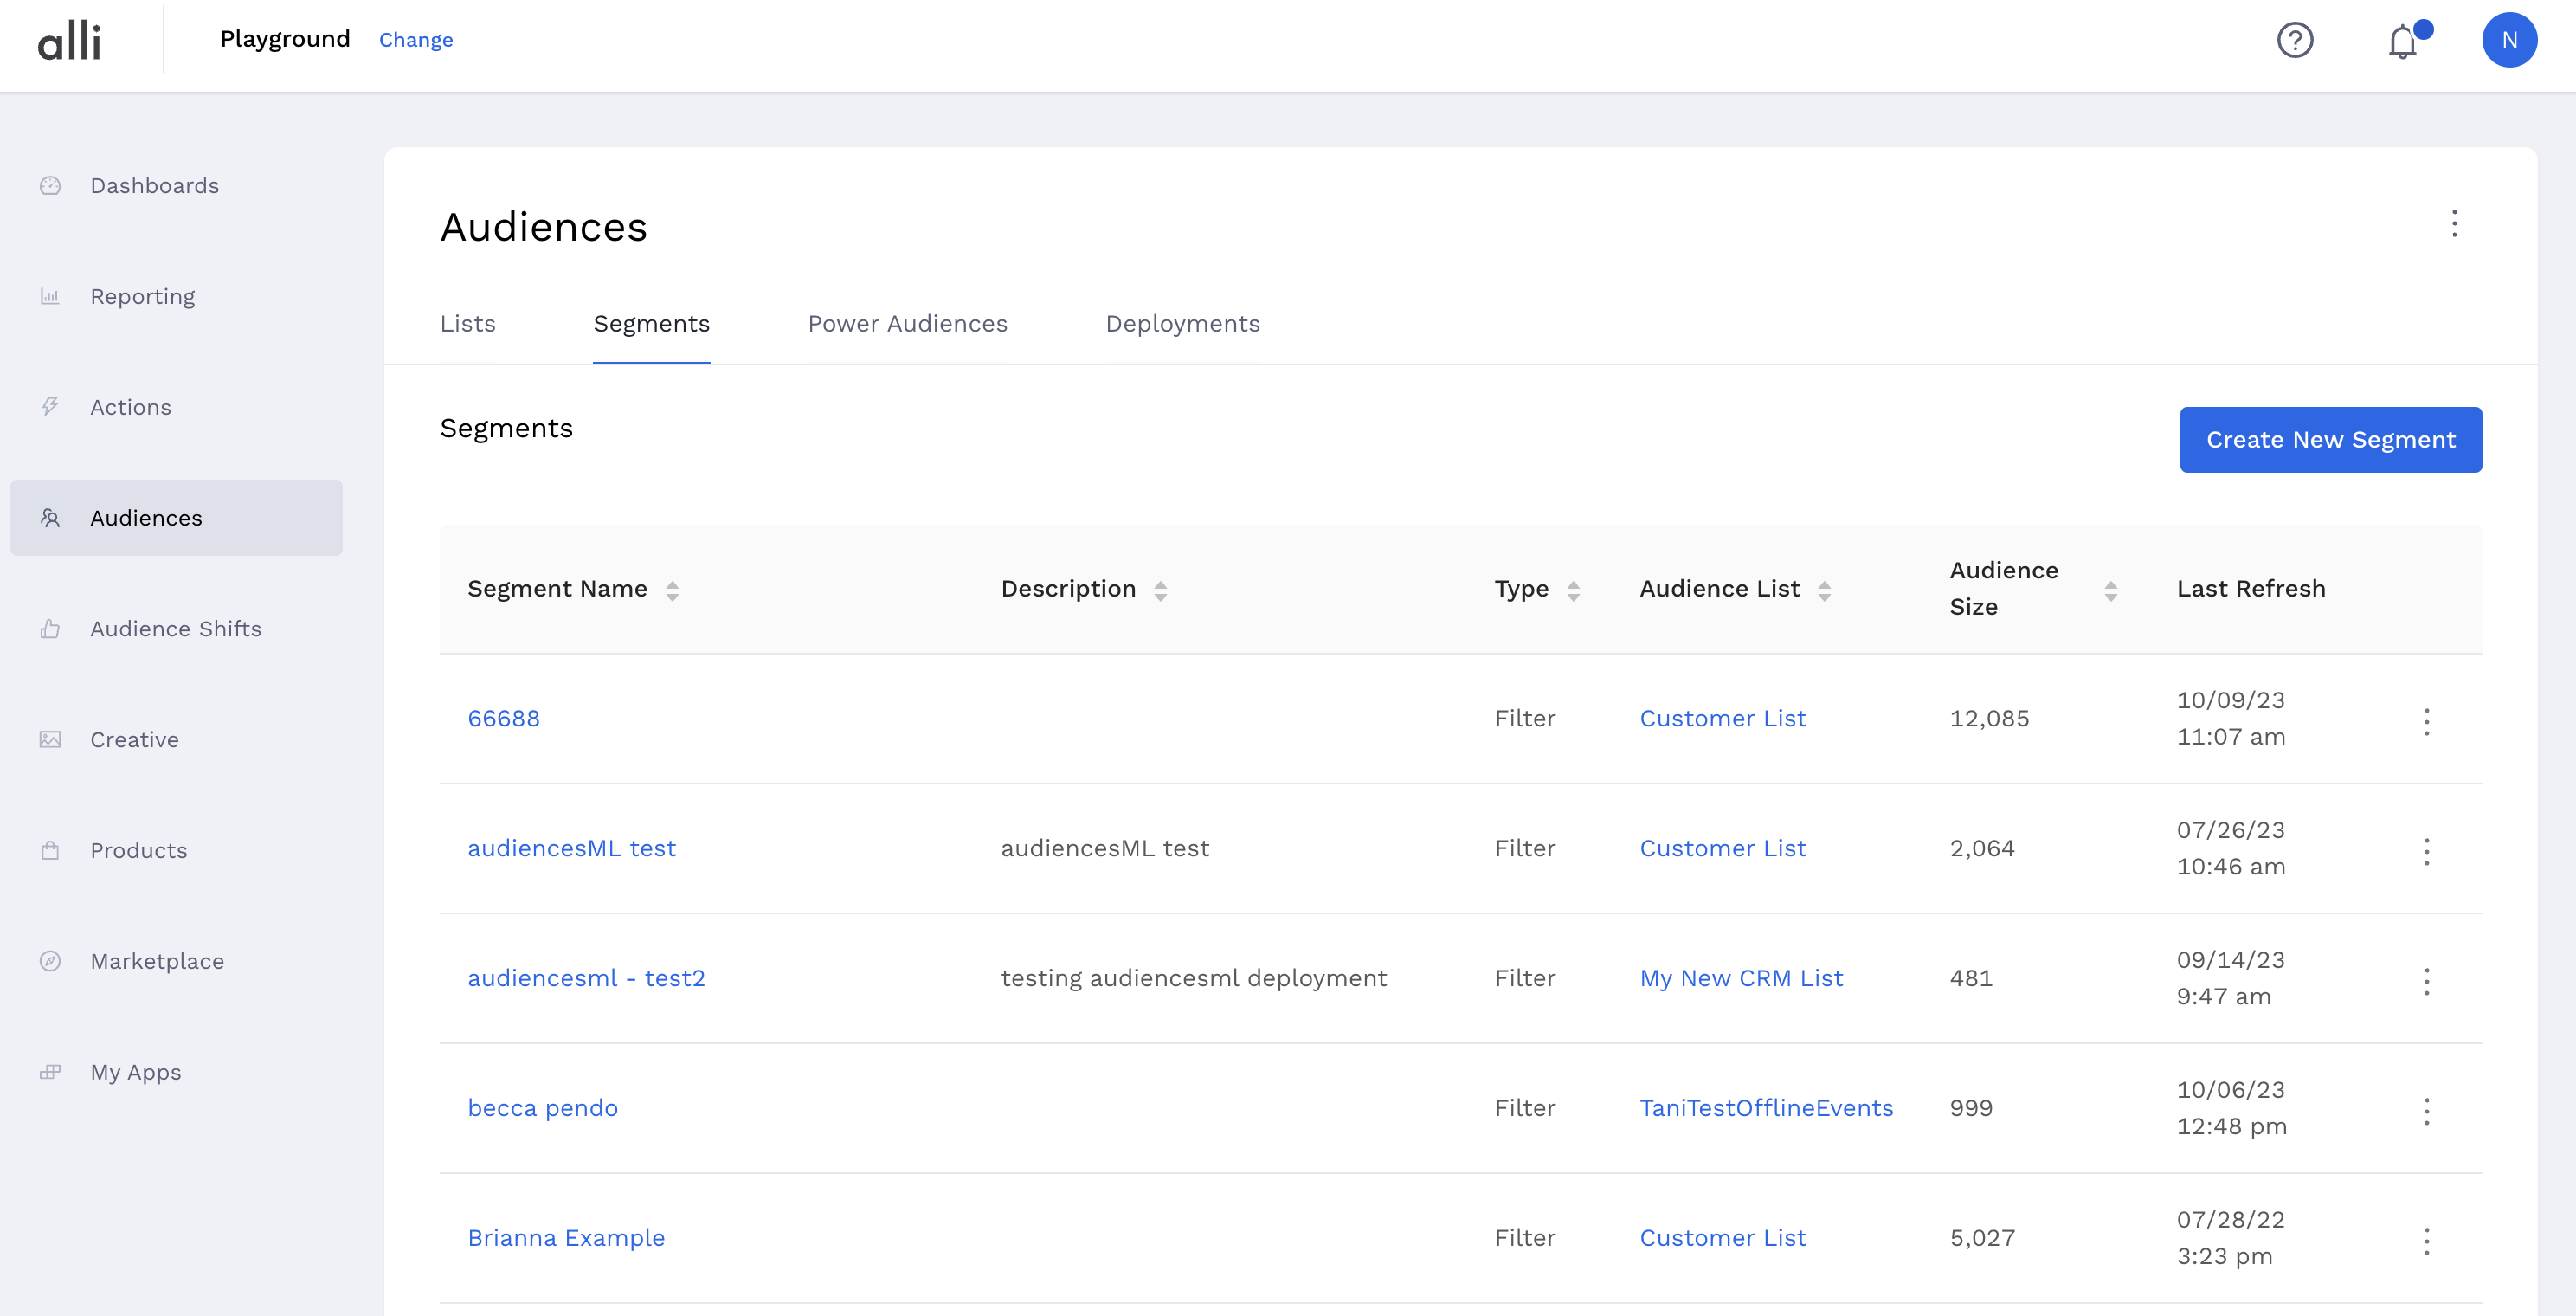Open the audiencesML test segment link
Image resolution: width=2576 pixels, height=1316 pixels.
571,848
